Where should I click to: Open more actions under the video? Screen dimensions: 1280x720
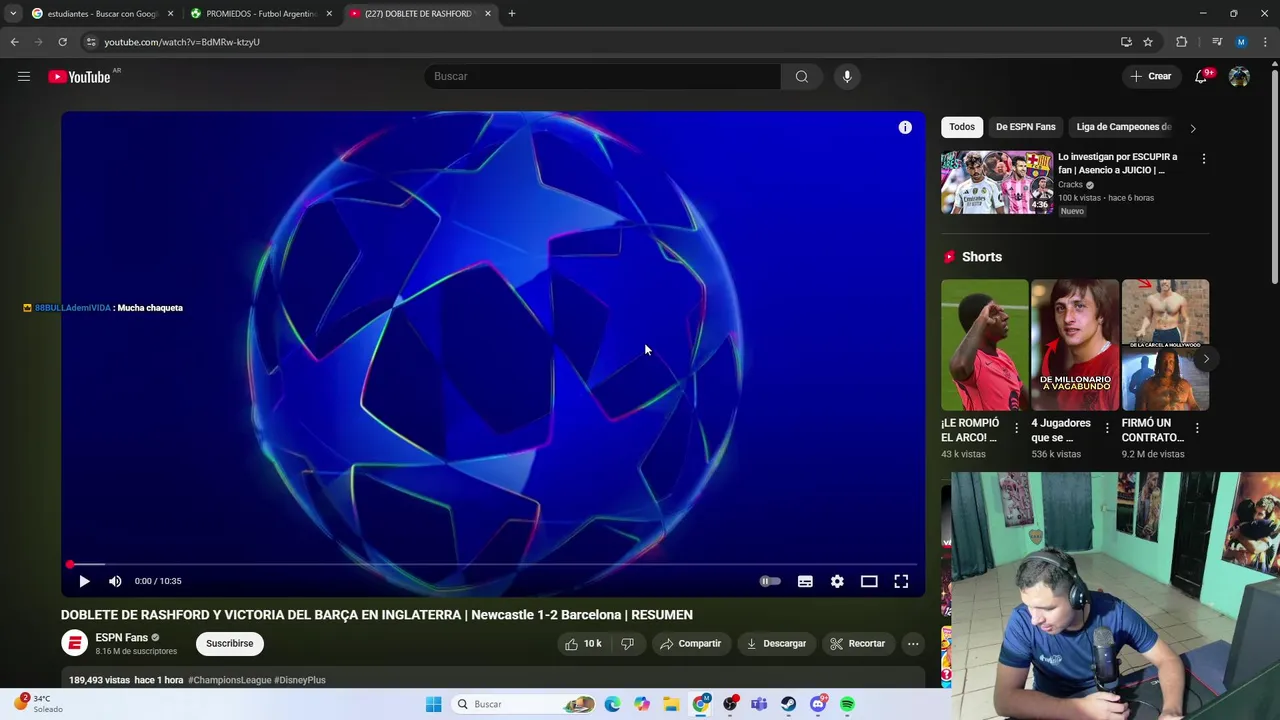click(x=913, y=644)
